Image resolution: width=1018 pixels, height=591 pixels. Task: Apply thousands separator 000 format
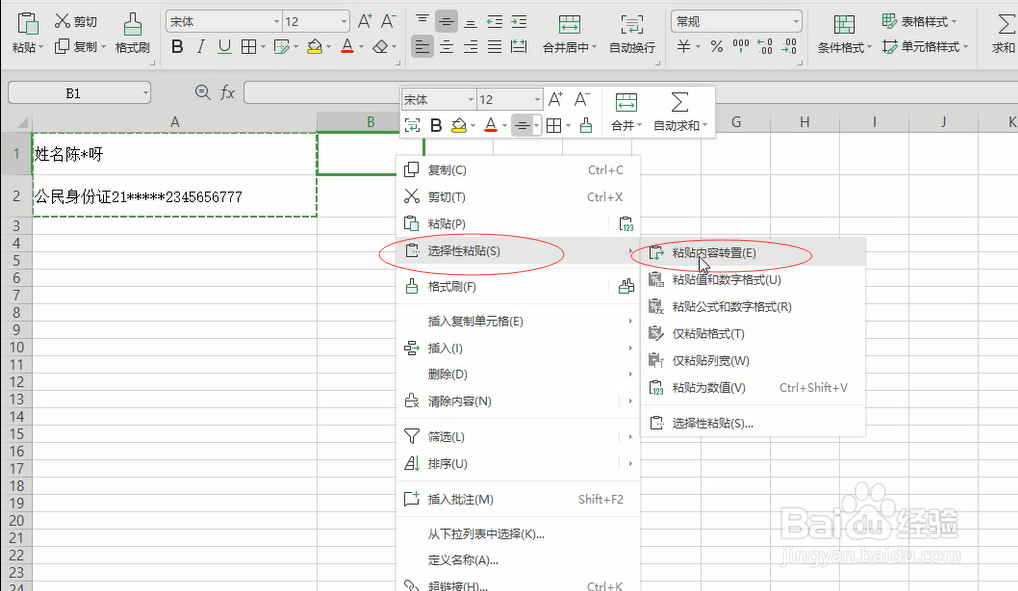(x=741, y=46)
